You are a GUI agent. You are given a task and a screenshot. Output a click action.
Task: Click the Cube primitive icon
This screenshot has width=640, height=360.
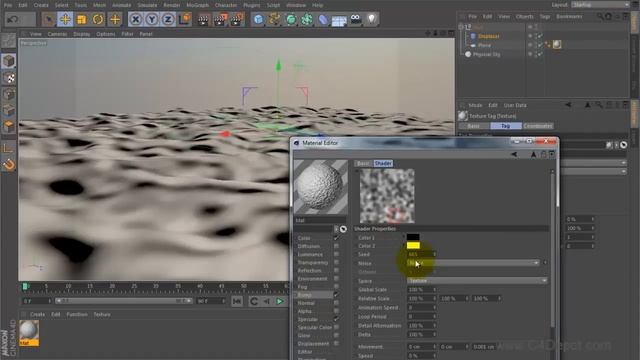[x=258, y=19]
